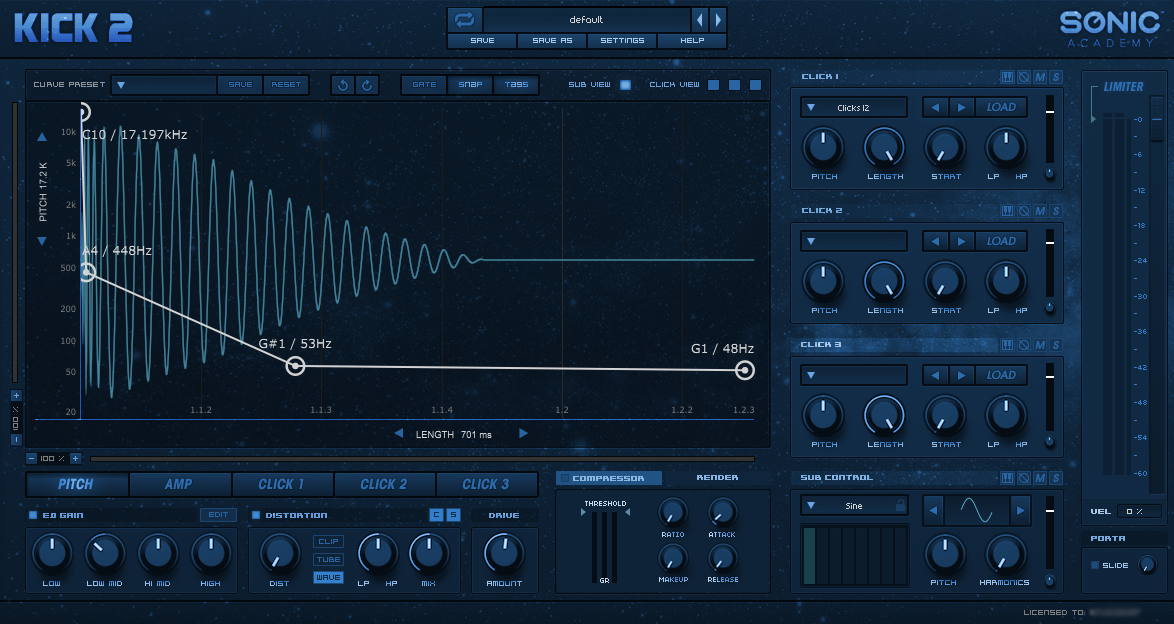The height and width of the screenshot is (624, 1174).
Task: Open the Click 2 sample dropdown
Action: coord(854,241)
